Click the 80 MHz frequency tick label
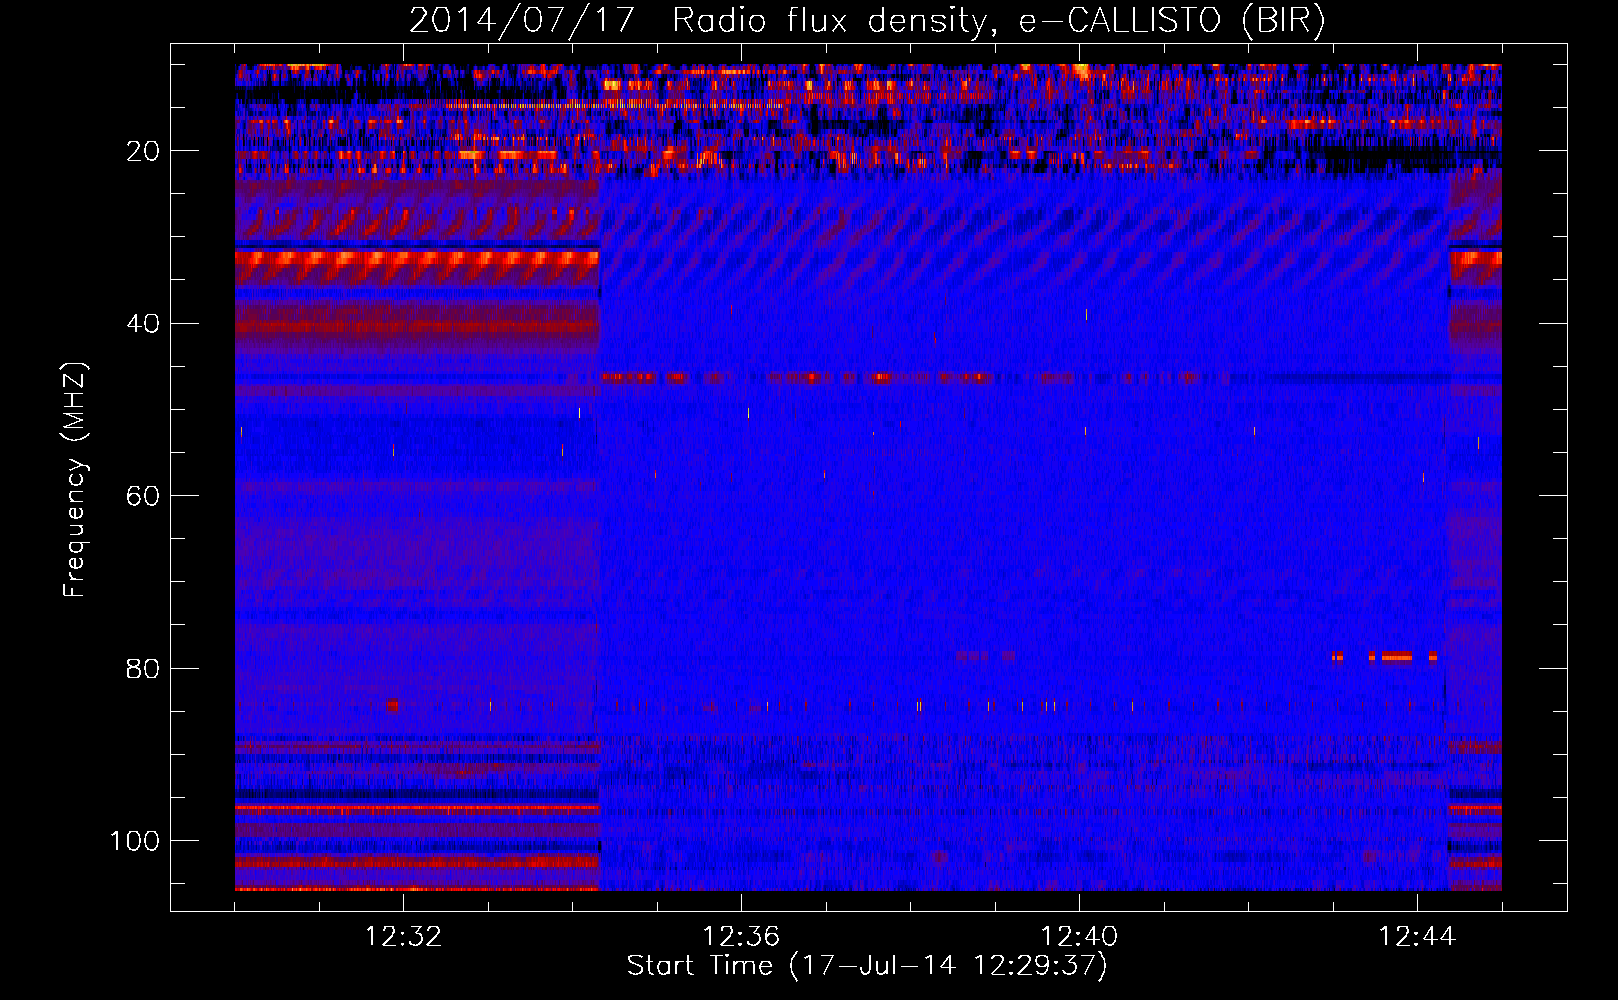This screenshot has height=1000, width=1618. point(143,668)
